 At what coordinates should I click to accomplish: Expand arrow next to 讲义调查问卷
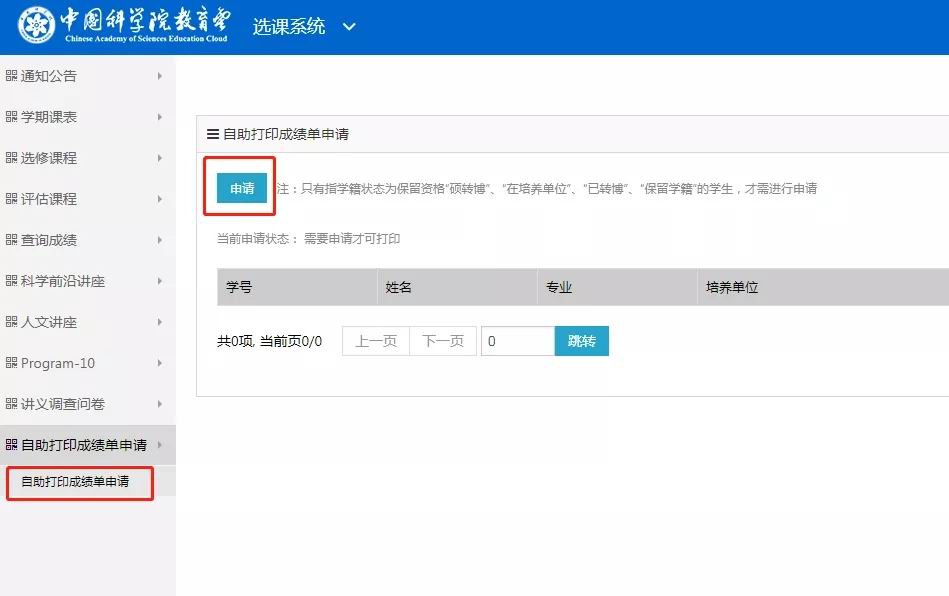160,404
